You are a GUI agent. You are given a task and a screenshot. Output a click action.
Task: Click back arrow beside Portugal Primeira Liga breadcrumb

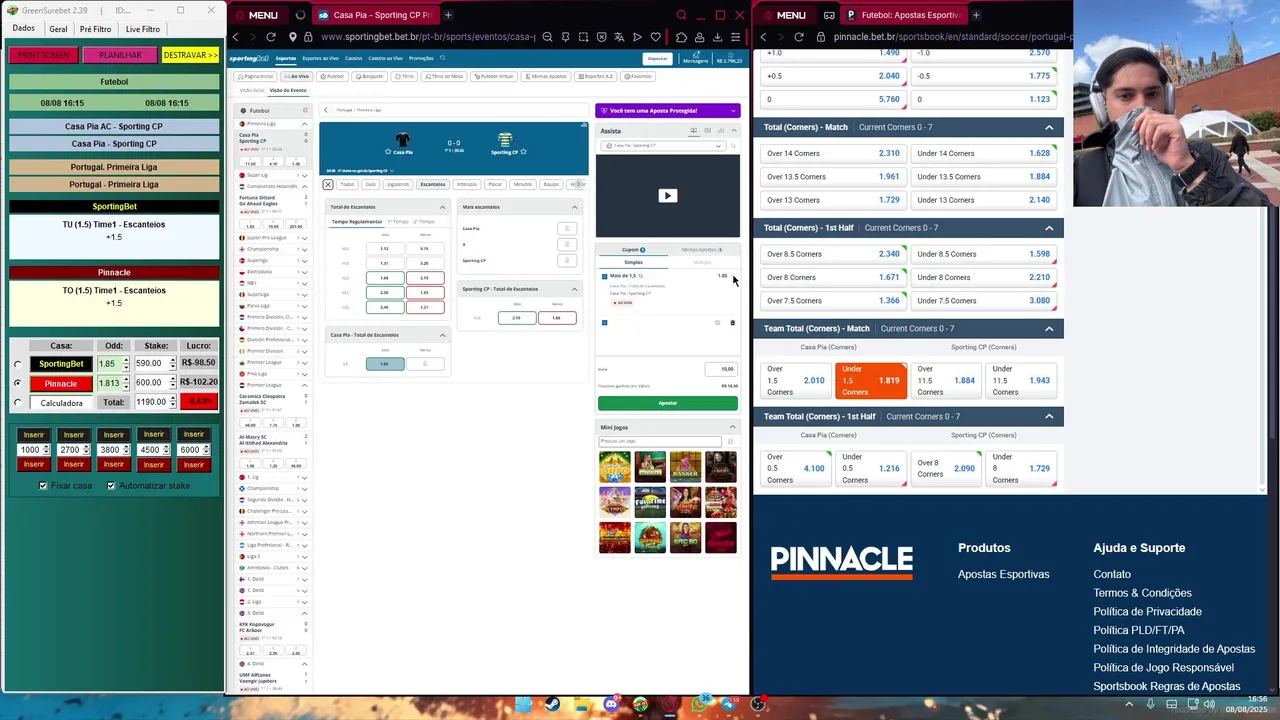(x=326, y=110)
